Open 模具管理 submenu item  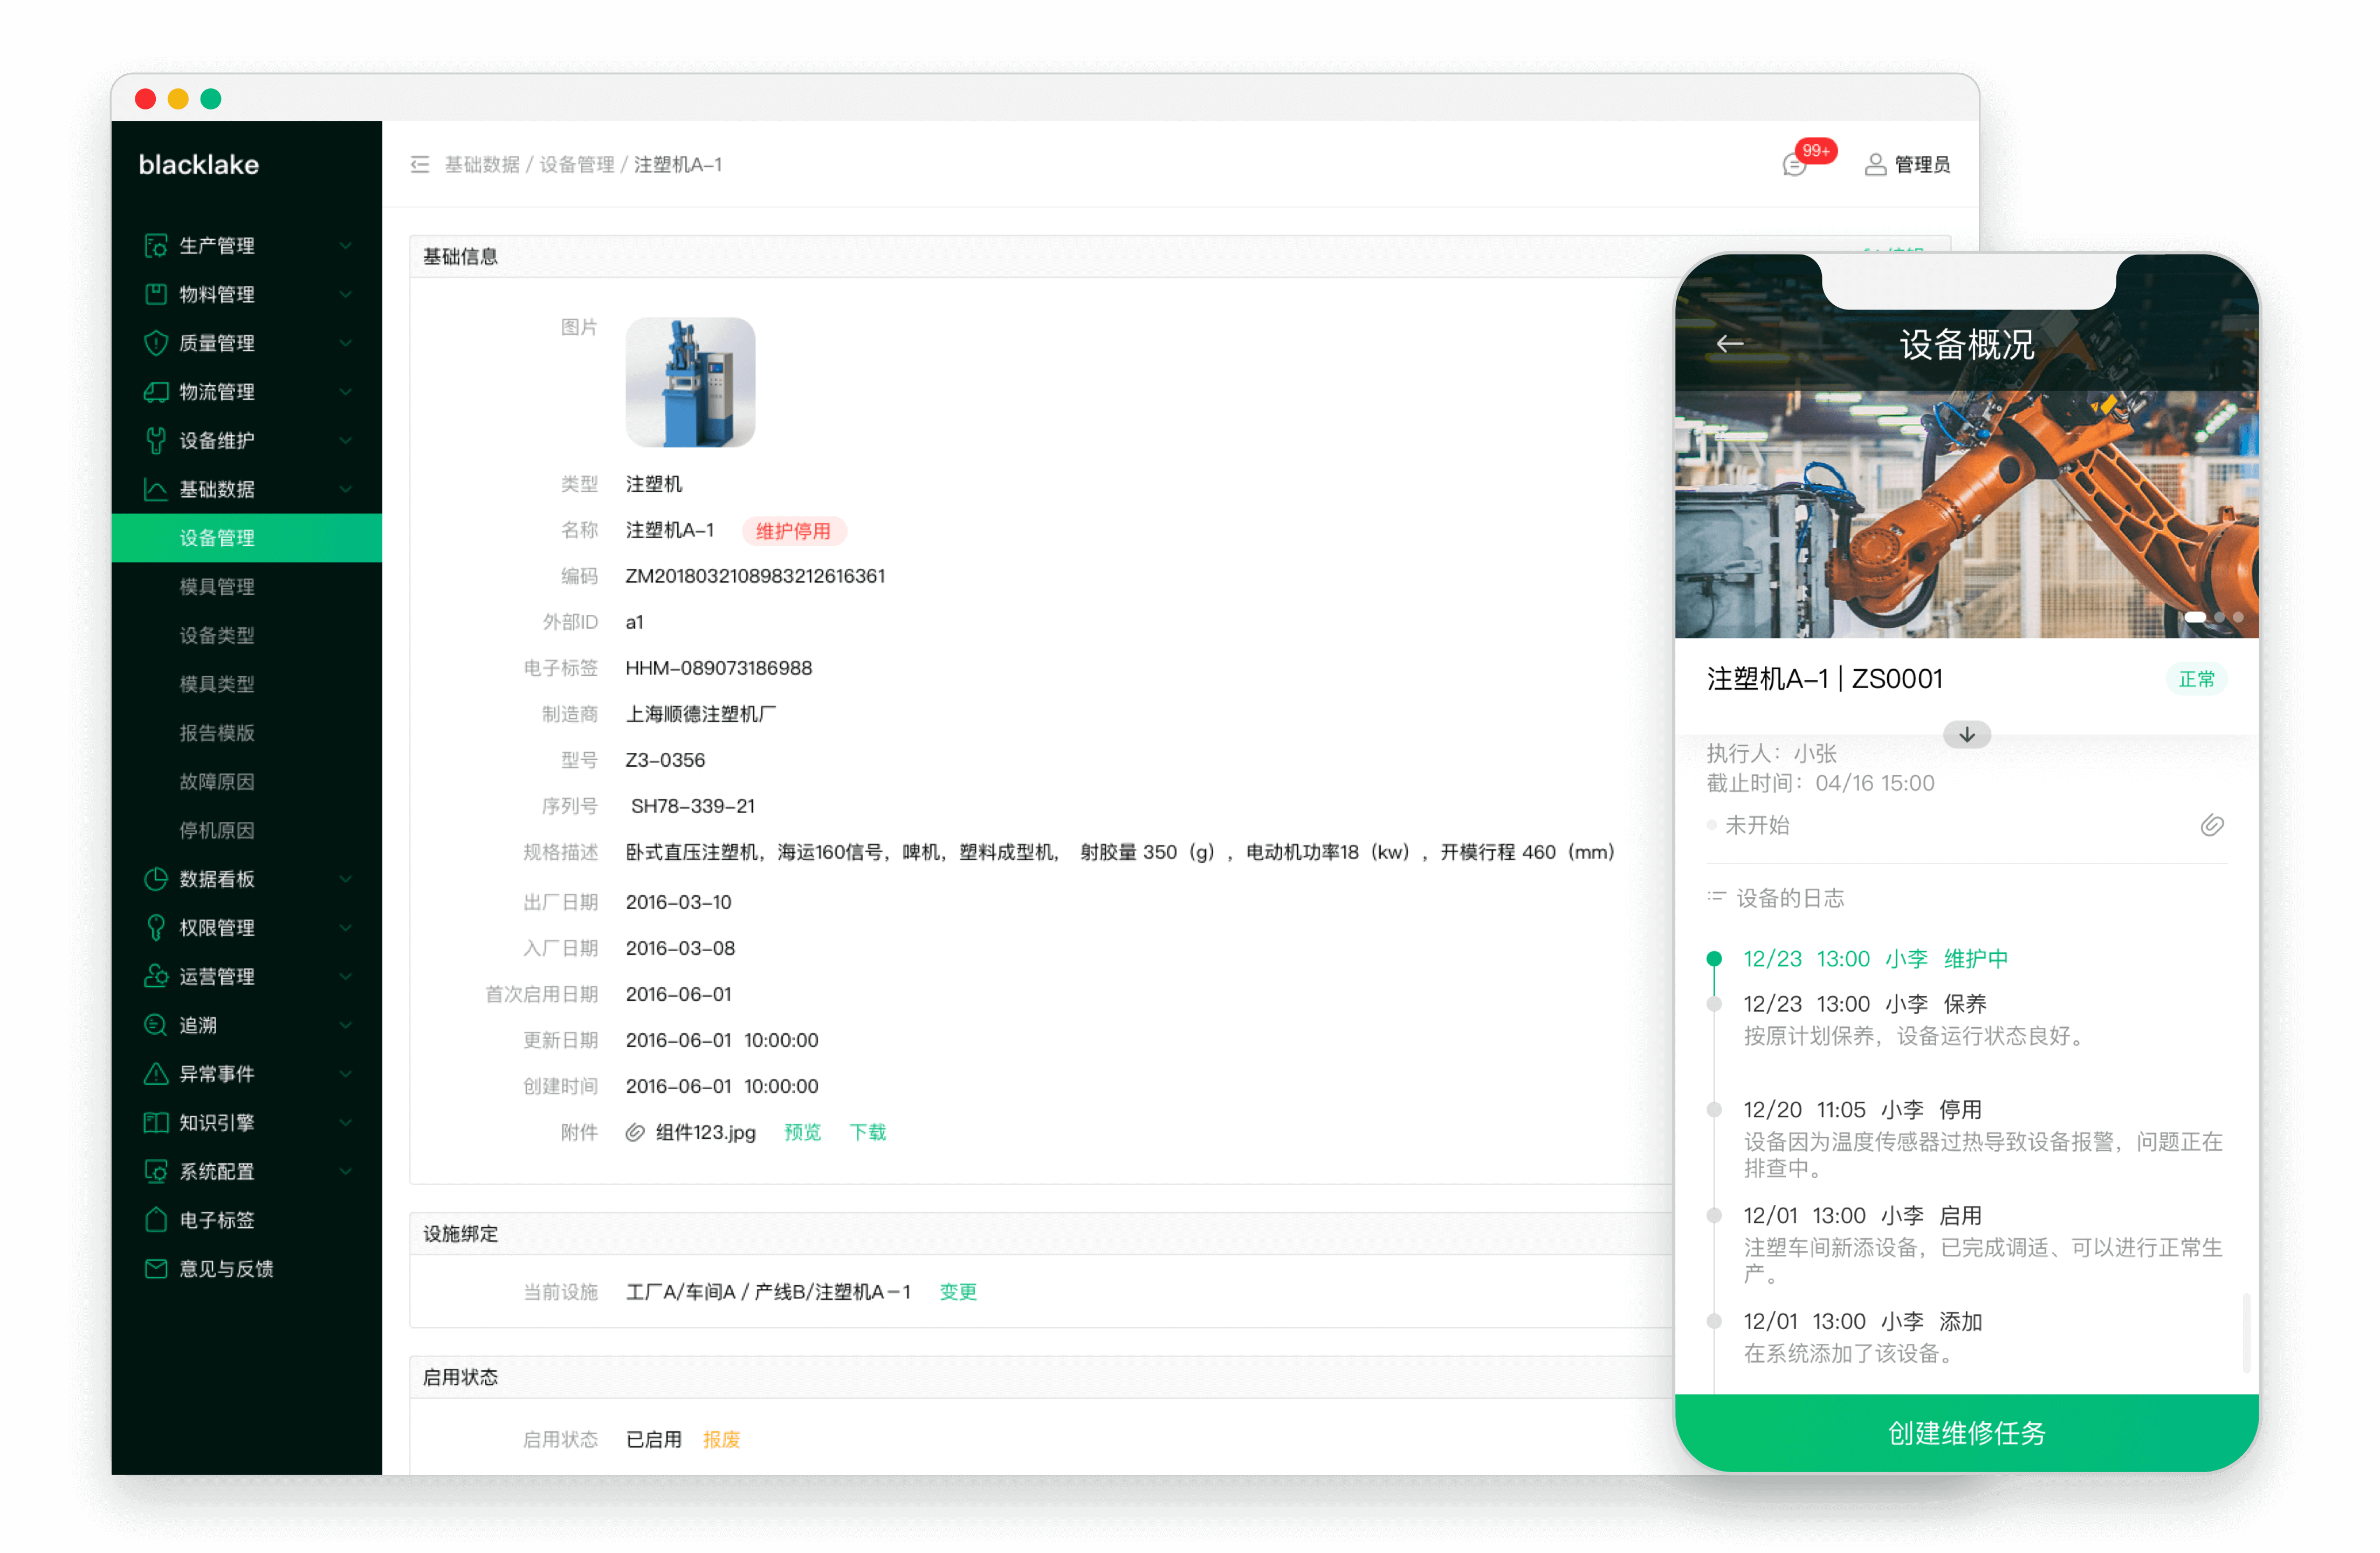[x=217, y=587]
